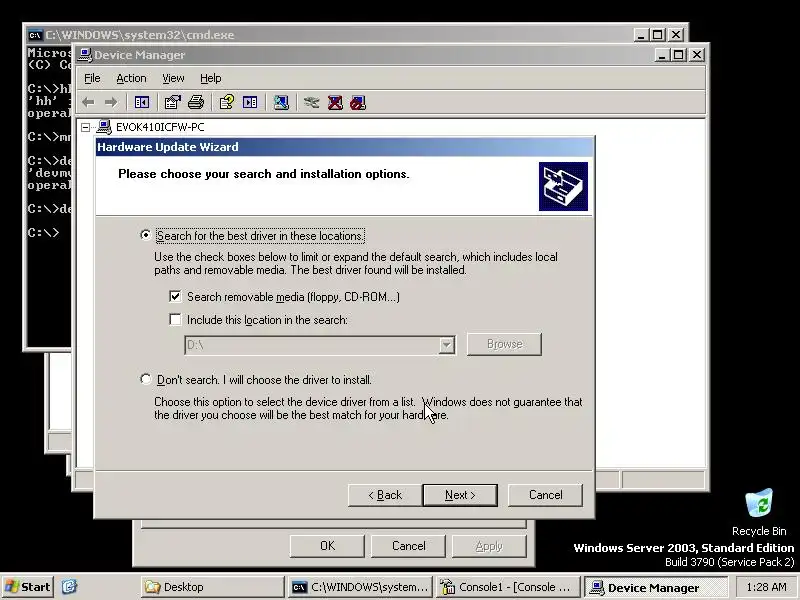Collapse the EVOK410ICFW-PC tree node
The image size is (800, 600).
tap(86, 127)
